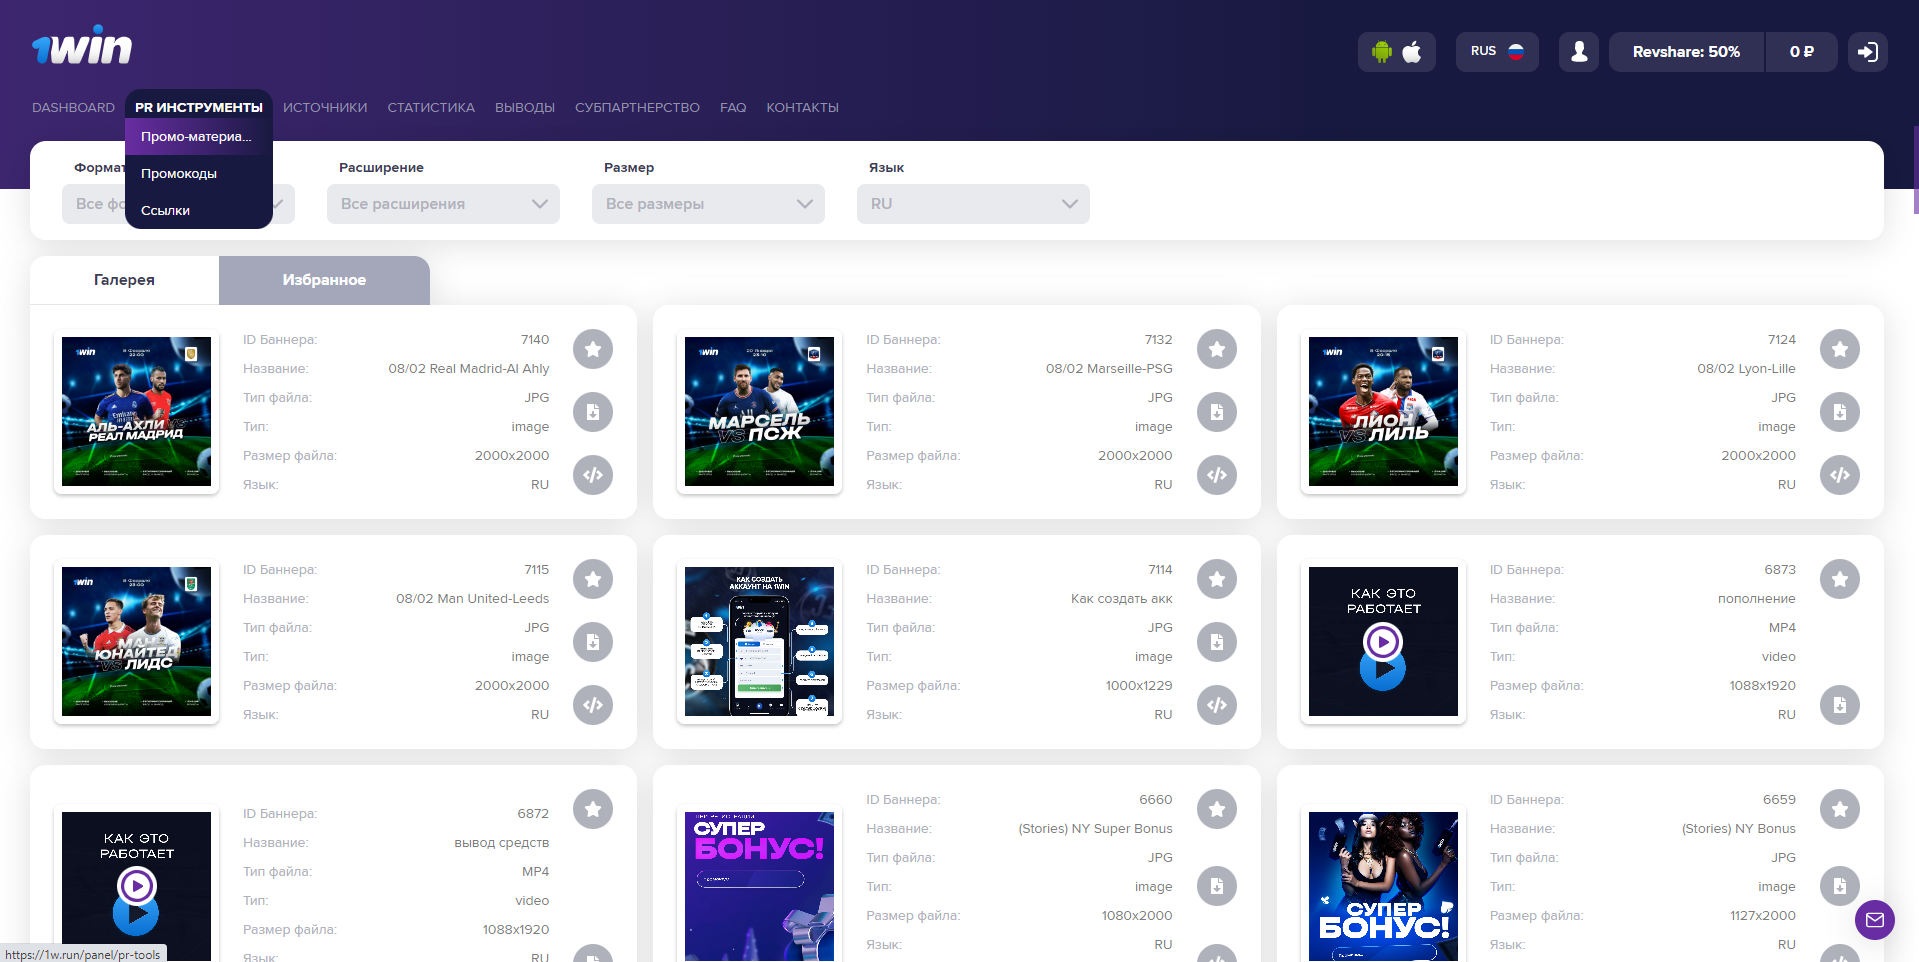Open Marseille-PSG banner thumbnail
This screenshot has height=962, width=1919.
(x=759, y=411)
